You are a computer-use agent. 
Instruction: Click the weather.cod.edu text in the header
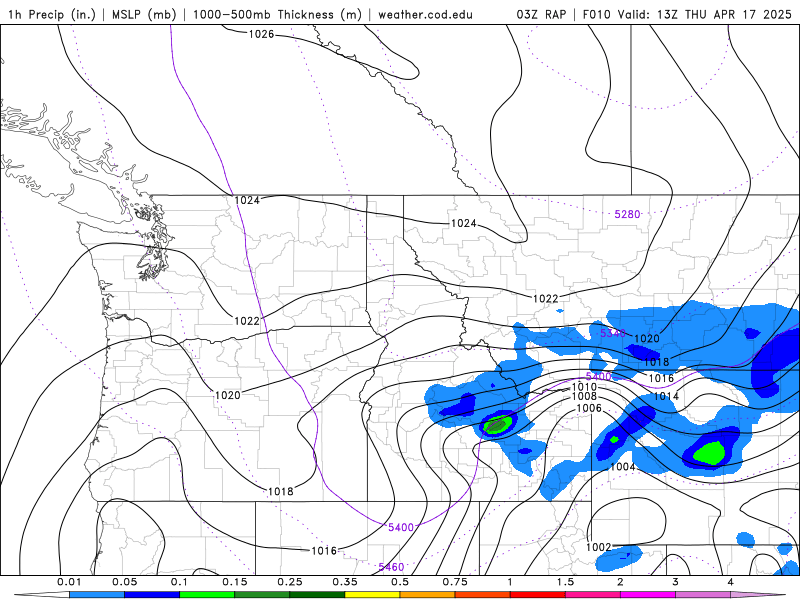tap(425, 14)
